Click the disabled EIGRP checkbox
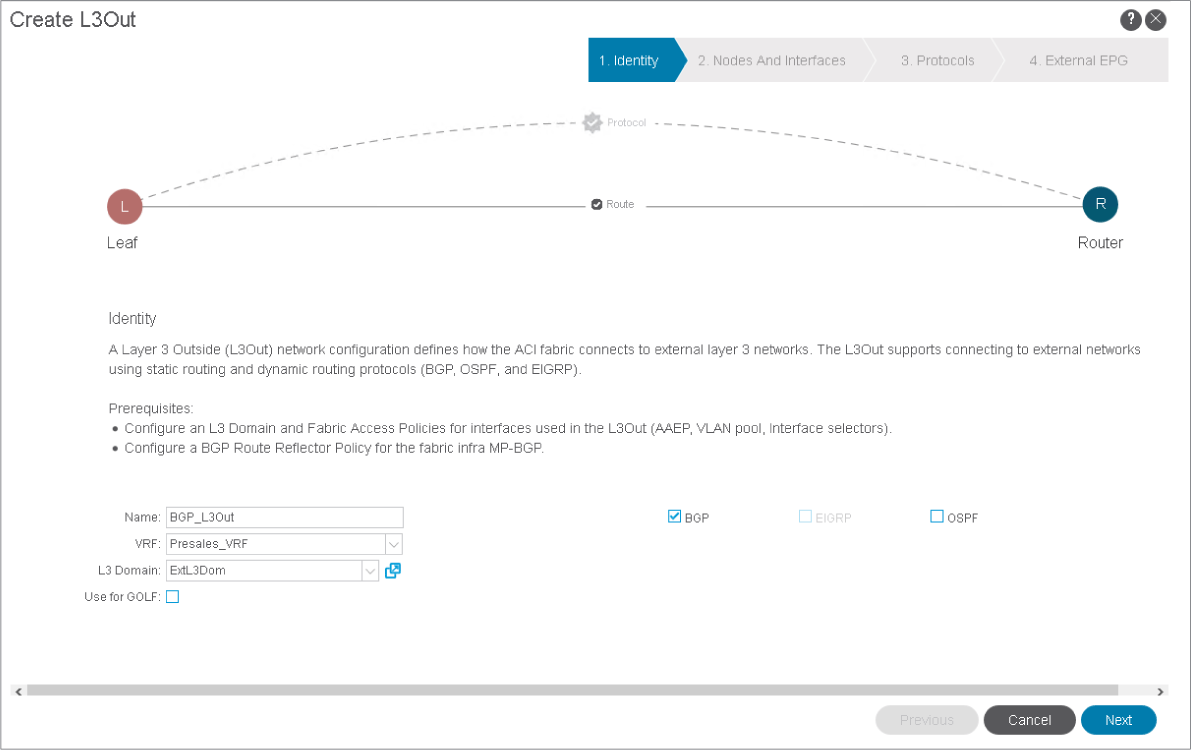Screen dimensions: 1191x750 [805, 517]
